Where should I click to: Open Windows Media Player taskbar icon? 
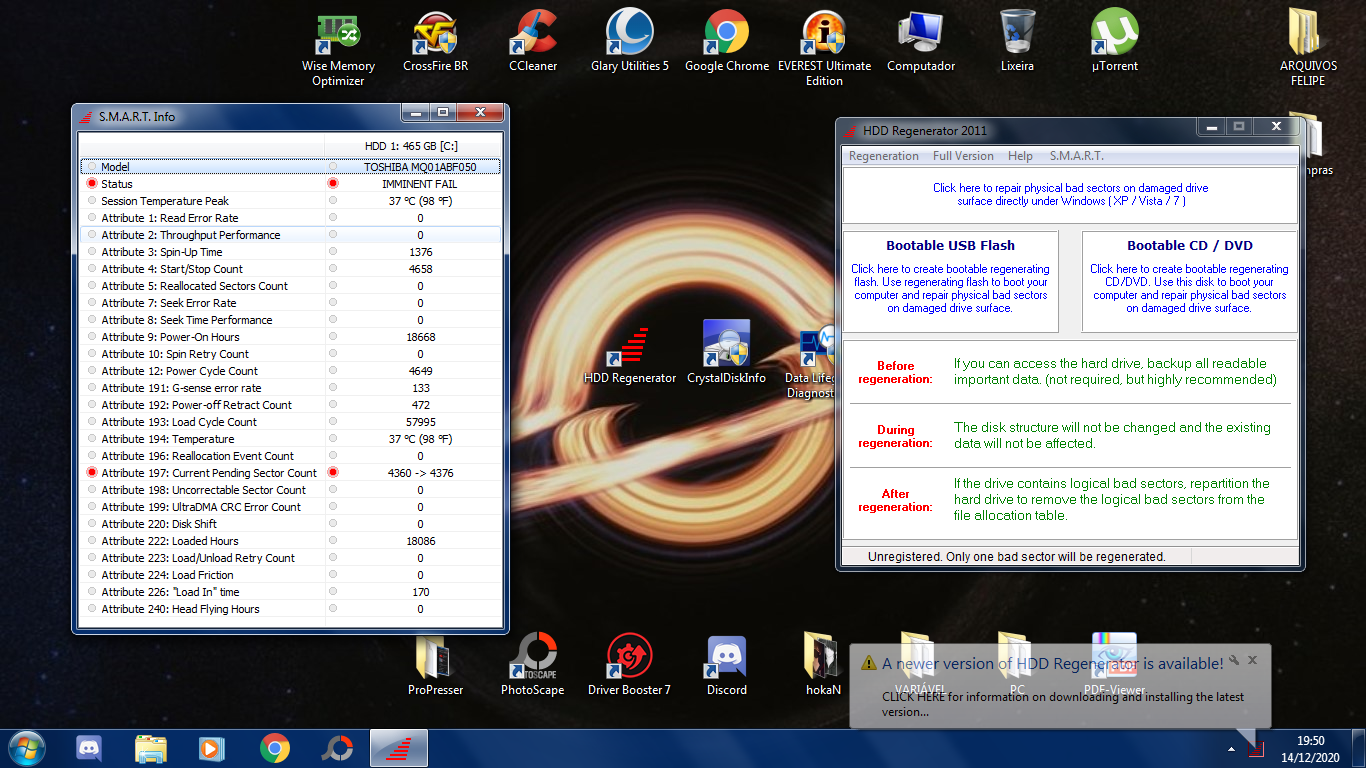point(211,748)
